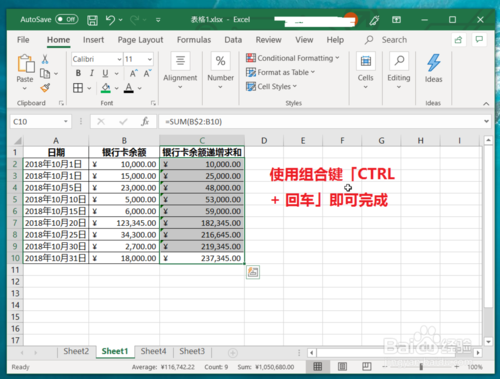Switch to the View tab
Viewport: 500px width, 379px height.
click(304, 40)
